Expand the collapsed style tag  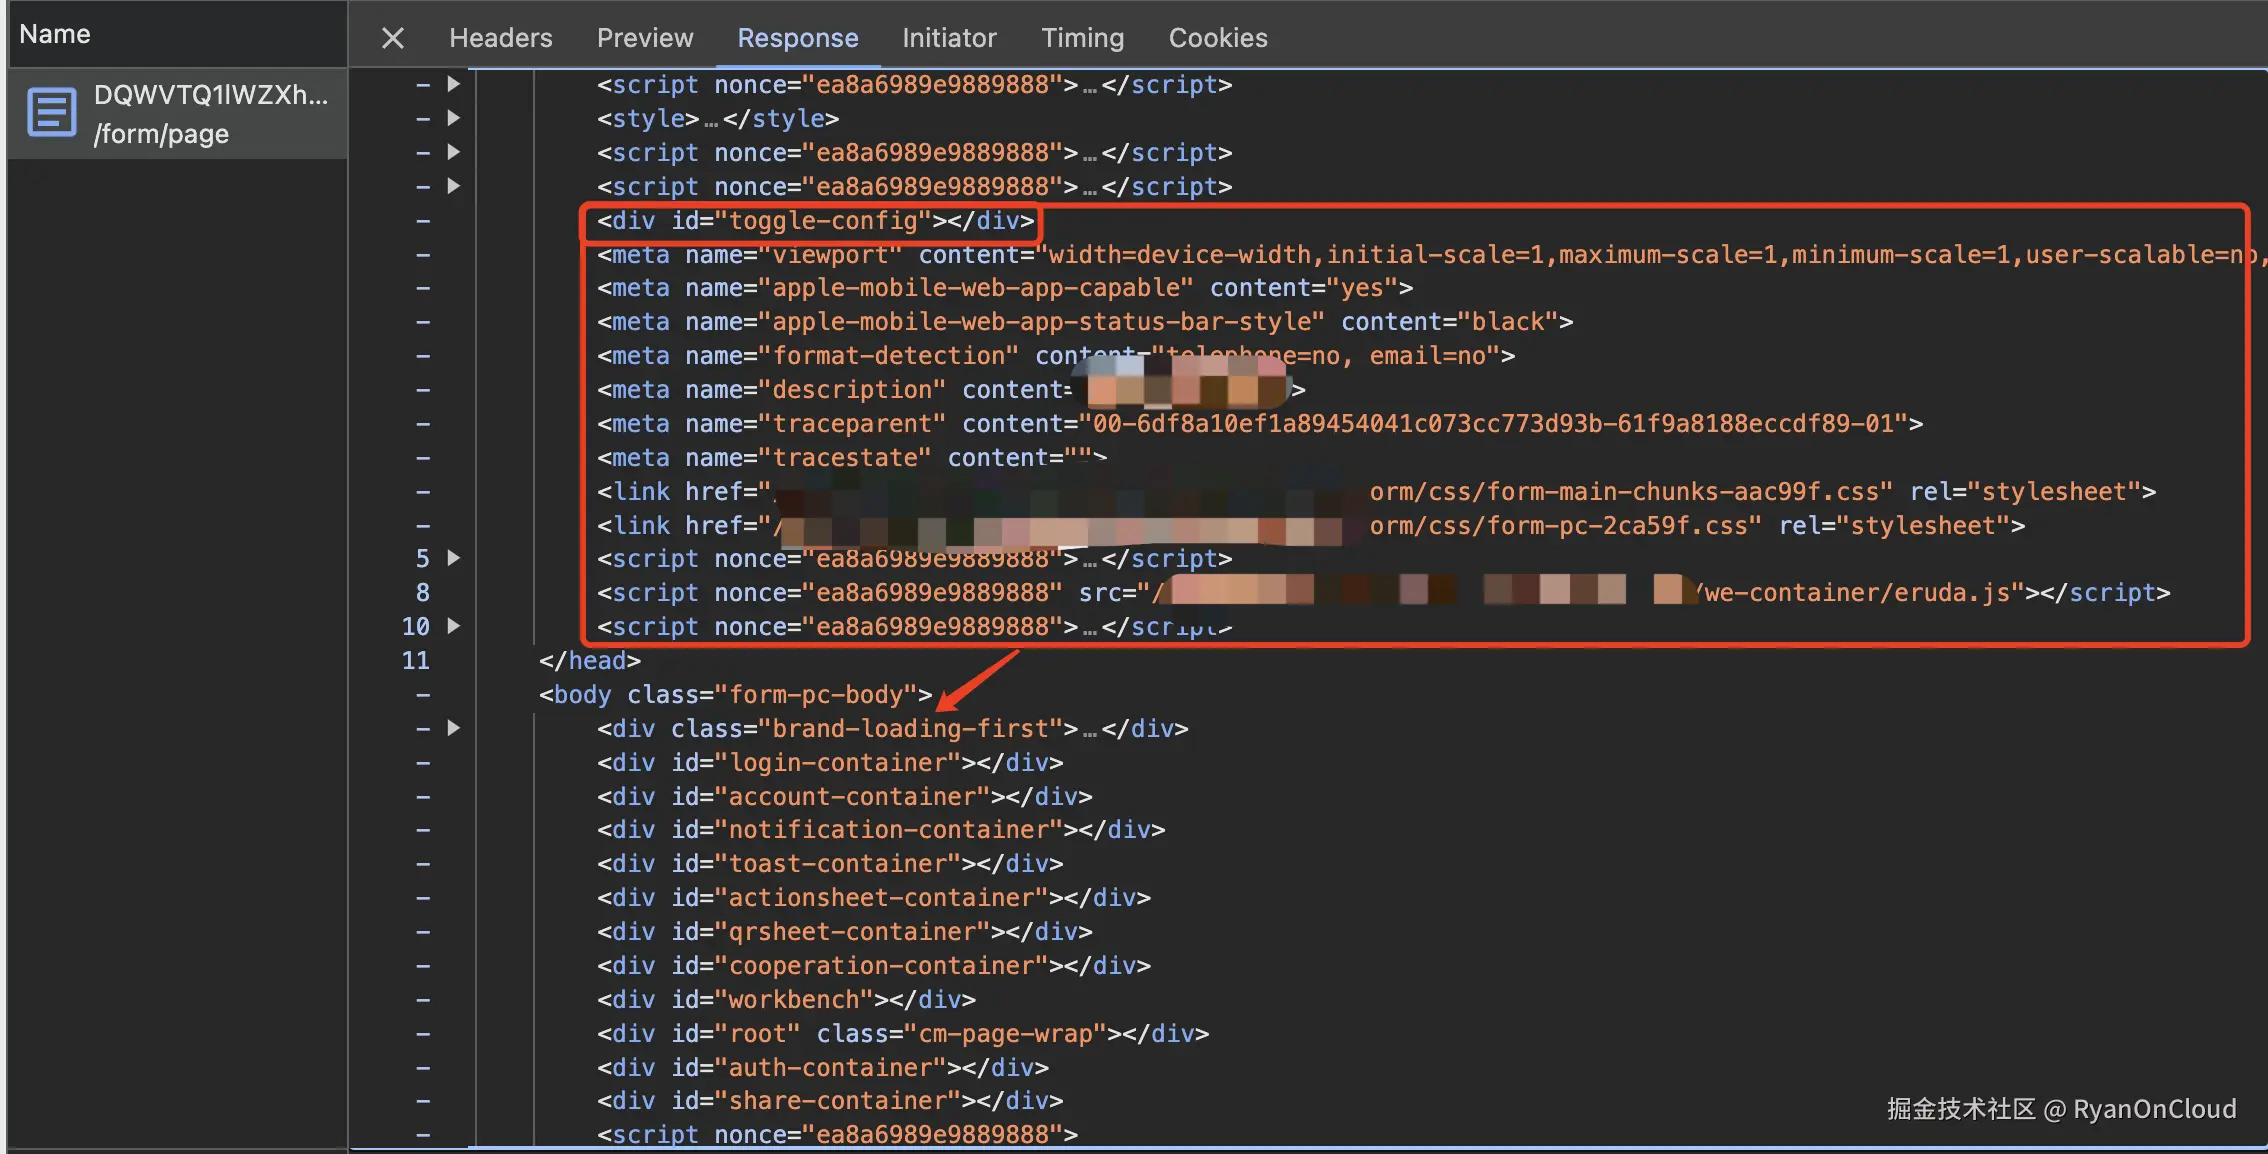coord(453,118)
